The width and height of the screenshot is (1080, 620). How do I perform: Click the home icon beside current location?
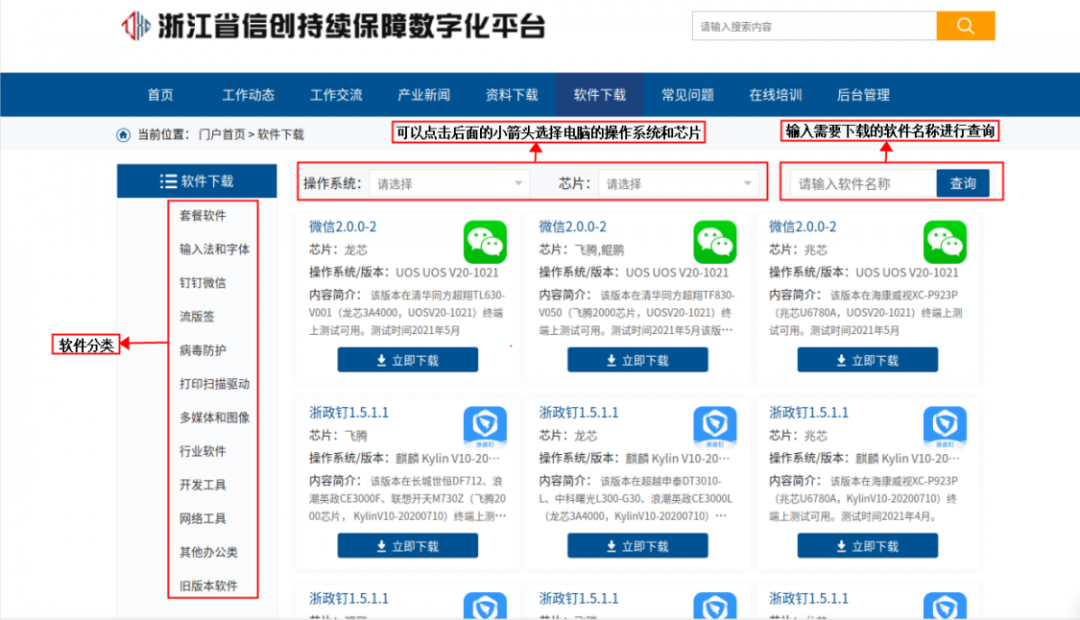click(x=123, y=134)
